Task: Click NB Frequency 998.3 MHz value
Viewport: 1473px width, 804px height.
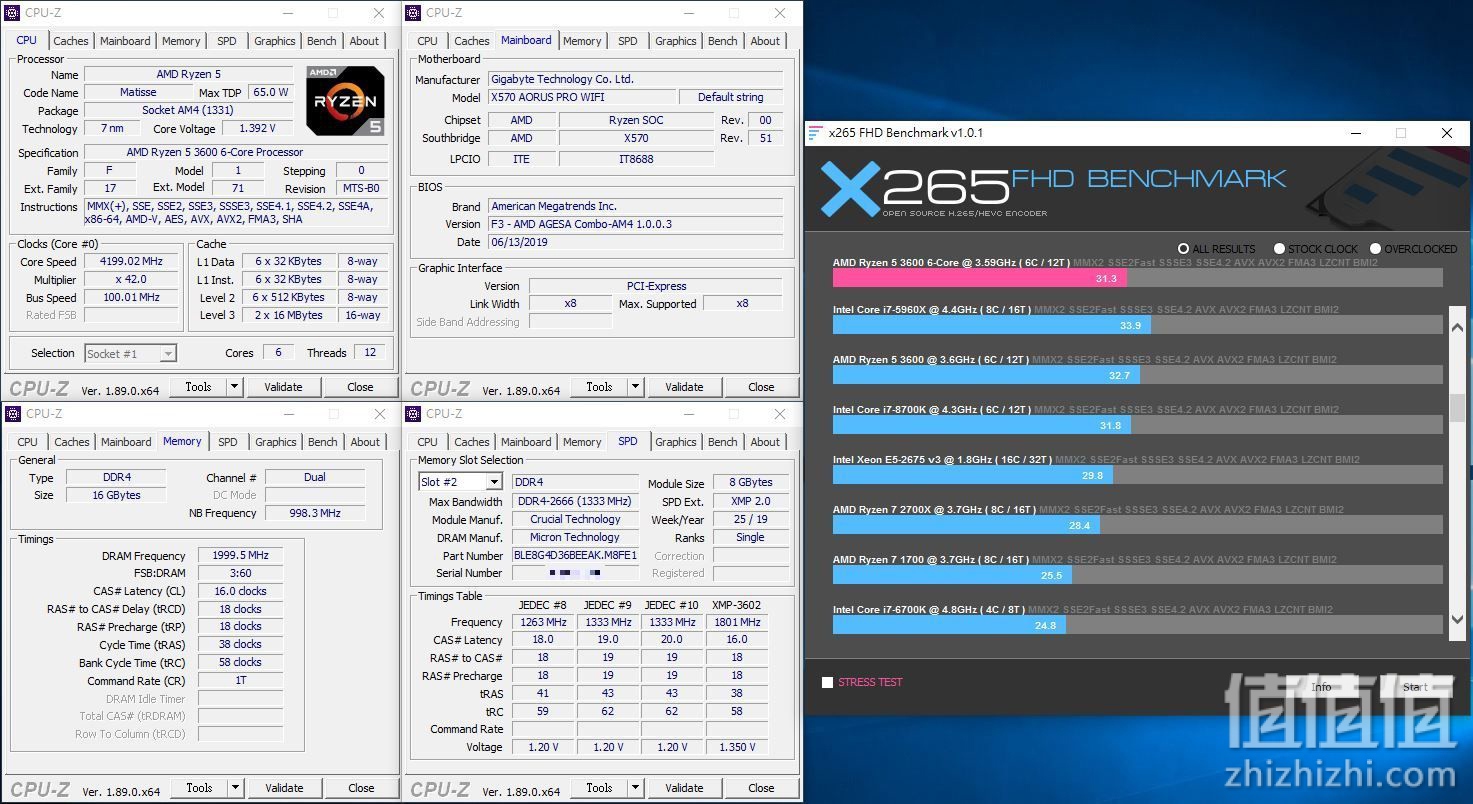Action: click(315, 513)
